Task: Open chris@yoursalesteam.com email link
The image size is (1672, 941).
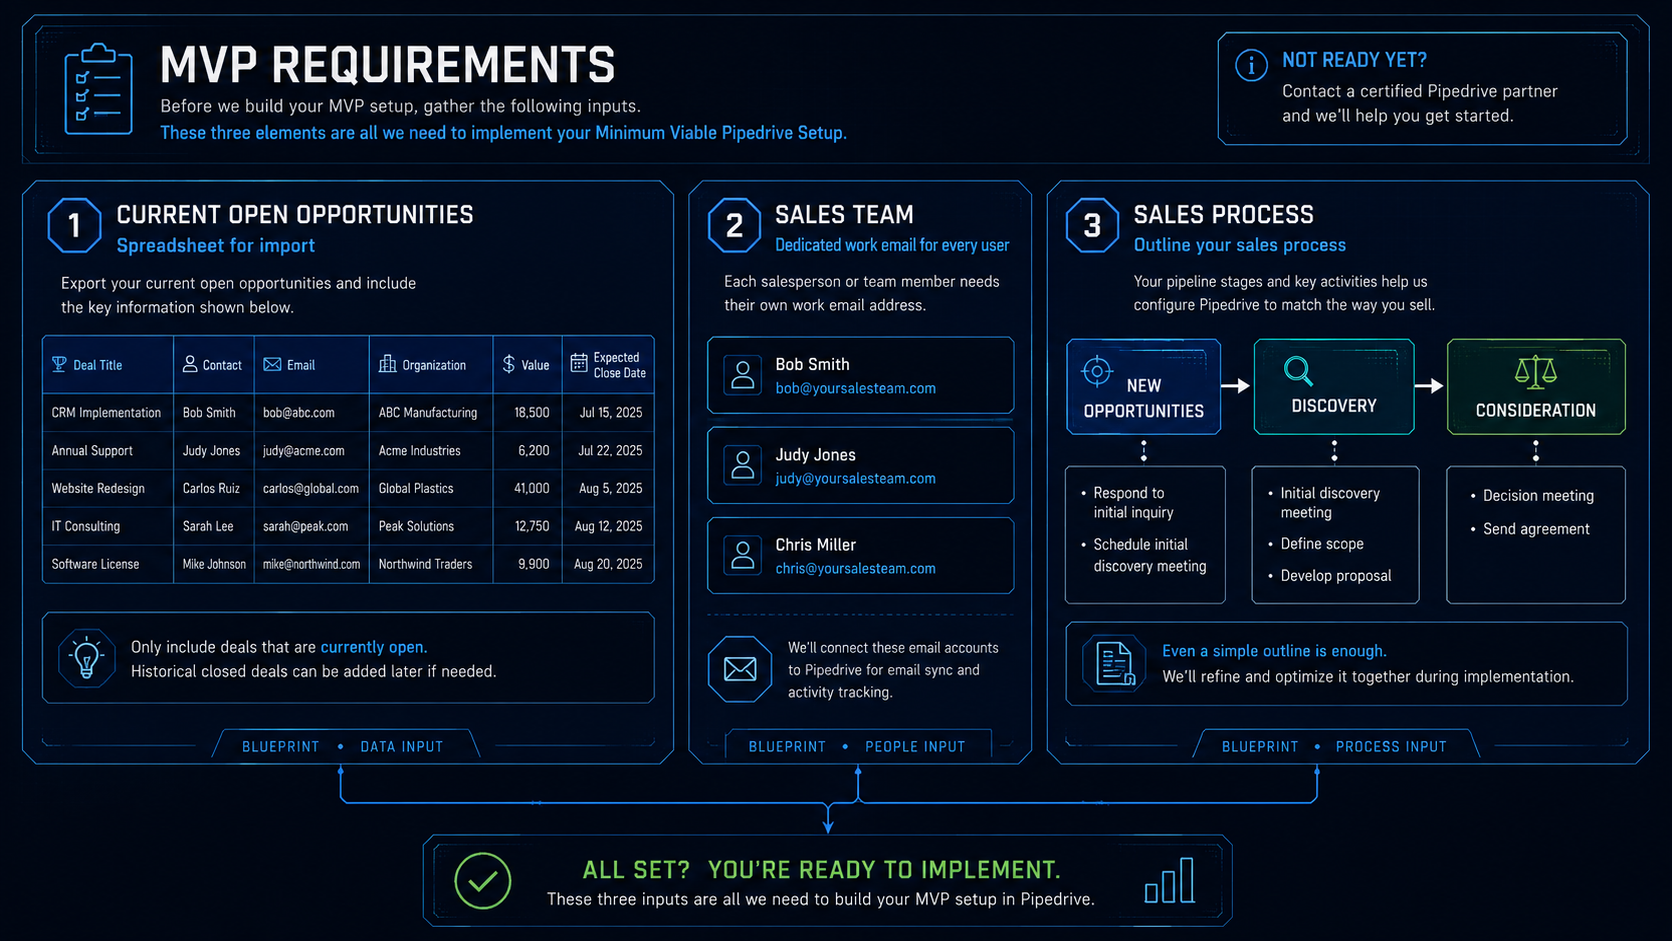Action: pos(856,569)
